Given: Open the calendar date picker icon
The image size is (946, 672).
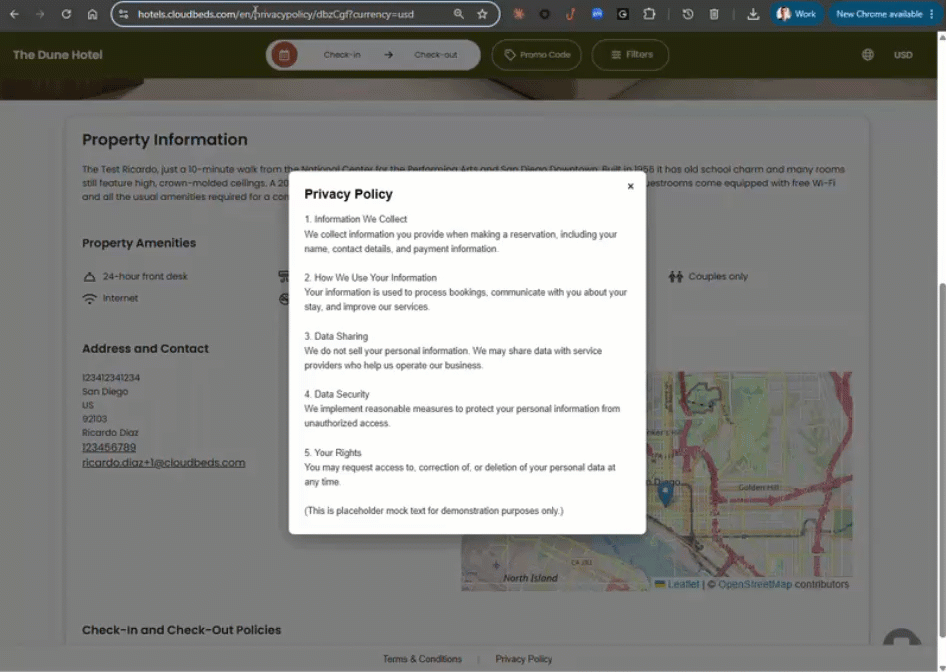Looking at the screenshot, I should [284, 55].
